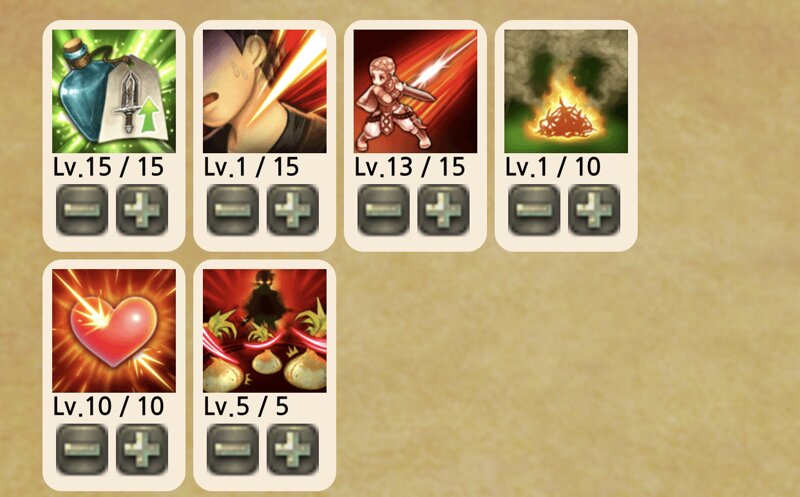Click the yelling face skill icon

click(x=265, y=91)
